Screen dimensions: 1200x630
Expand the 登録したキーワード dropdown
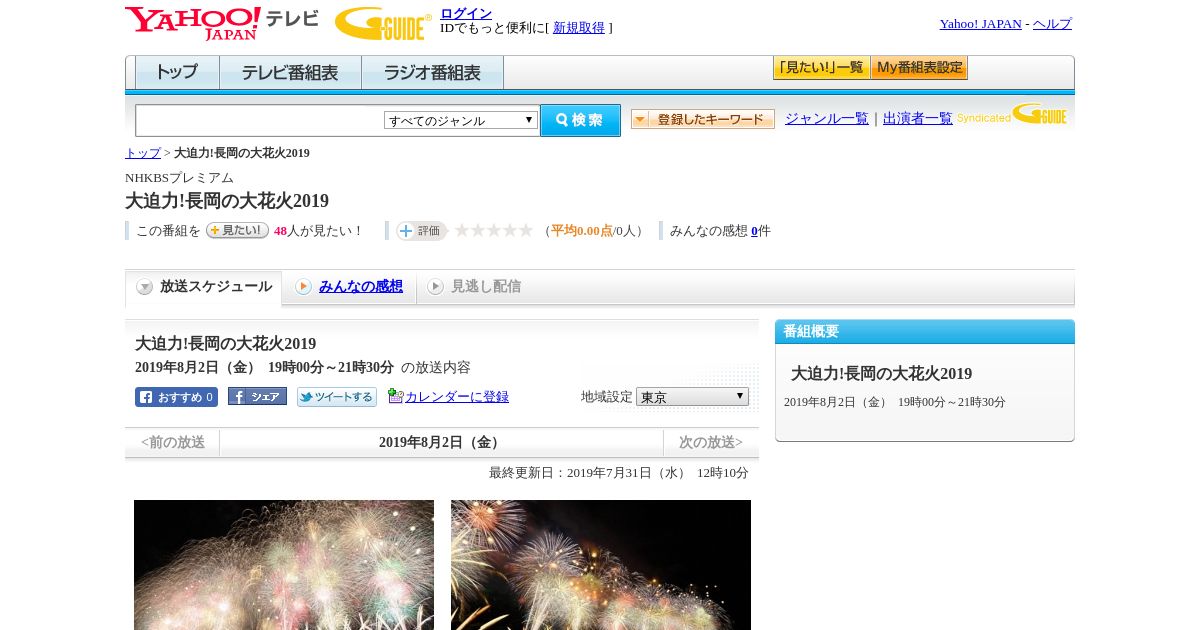pyautogui.click(x=703, y=119)
